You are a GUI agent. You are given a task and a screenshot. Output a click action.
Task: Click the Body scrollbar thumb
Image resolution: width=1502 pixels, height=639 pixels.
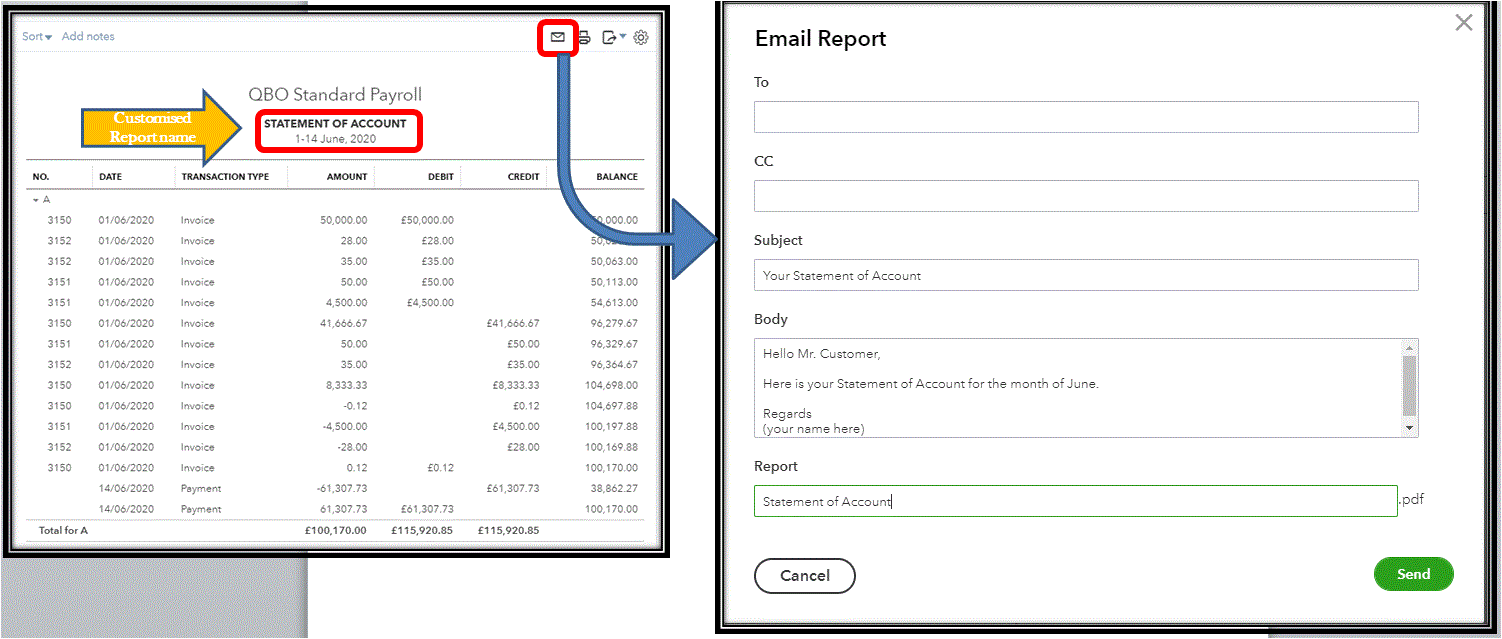pos(1410,386)
